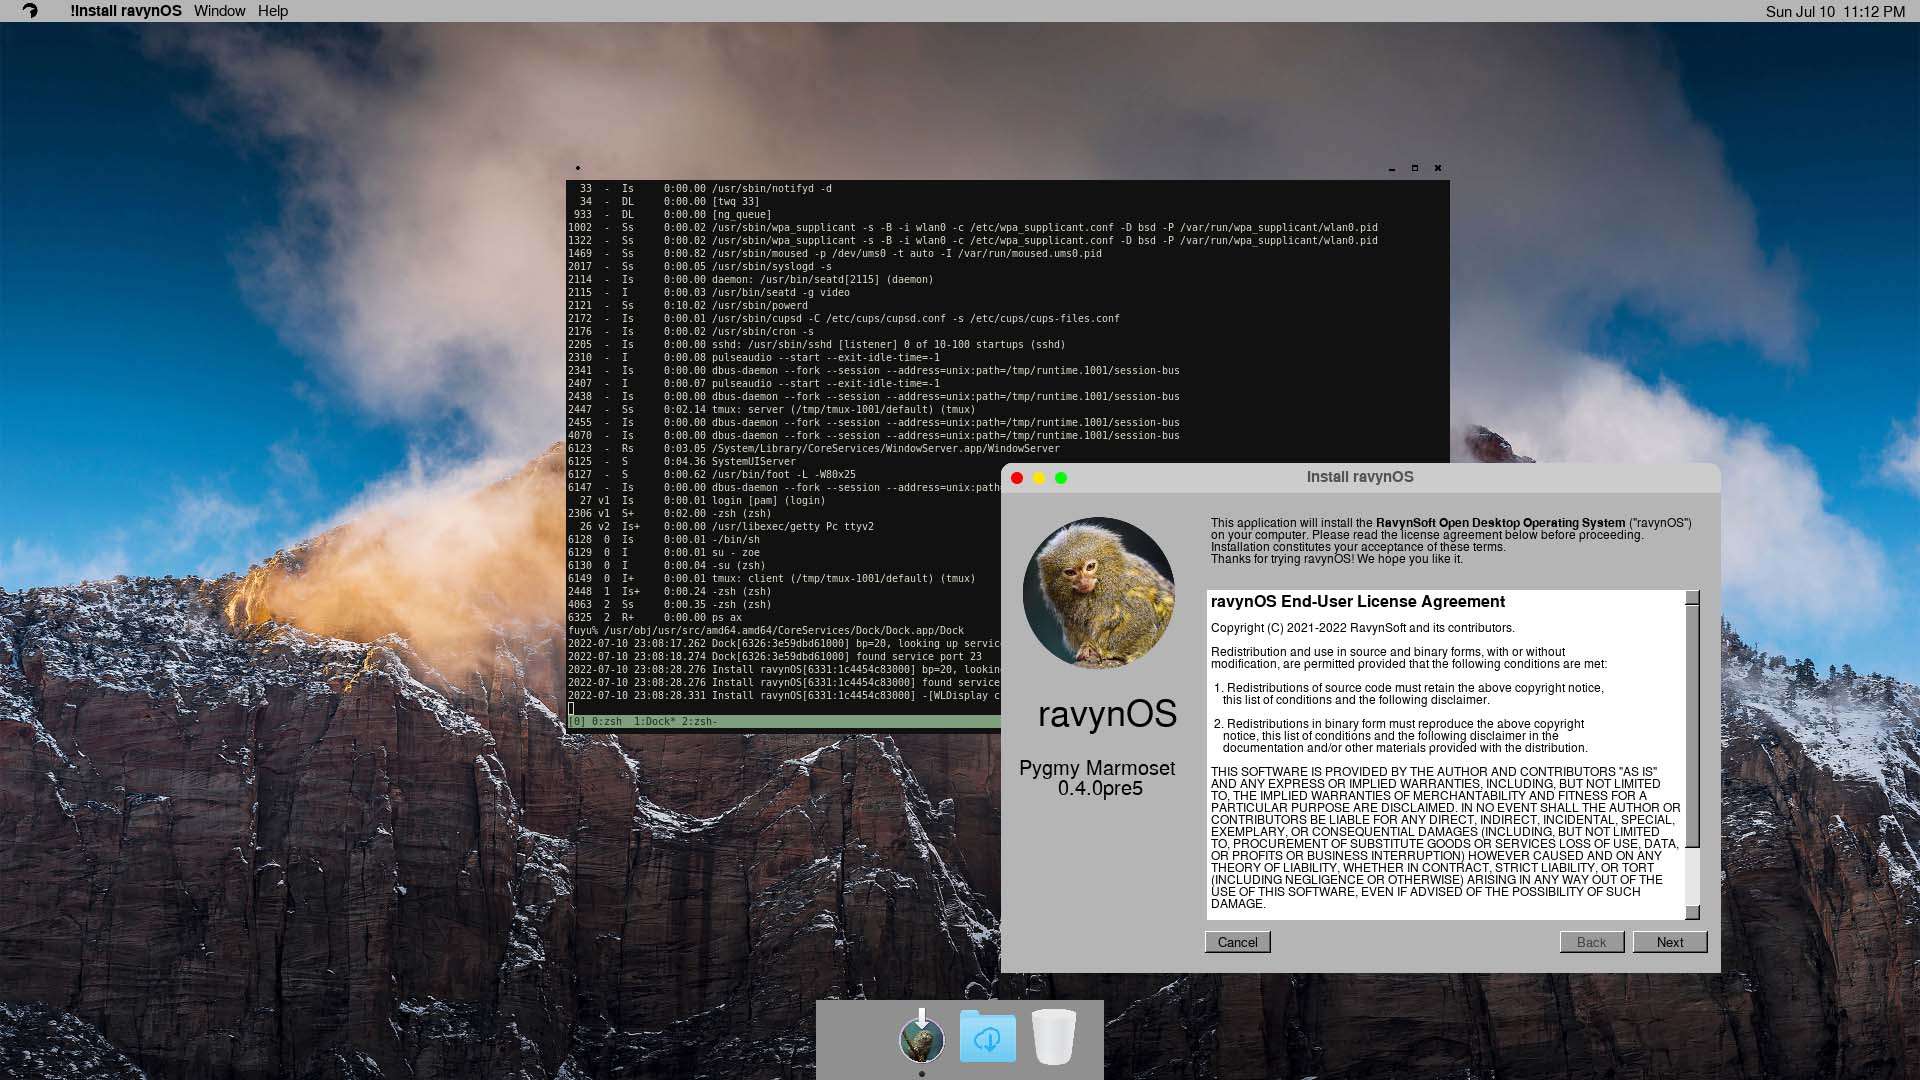The width and height of the screenshot is (1920, 1080).
Task: Minimize installer with yellow button
Action: (1039, 478)
